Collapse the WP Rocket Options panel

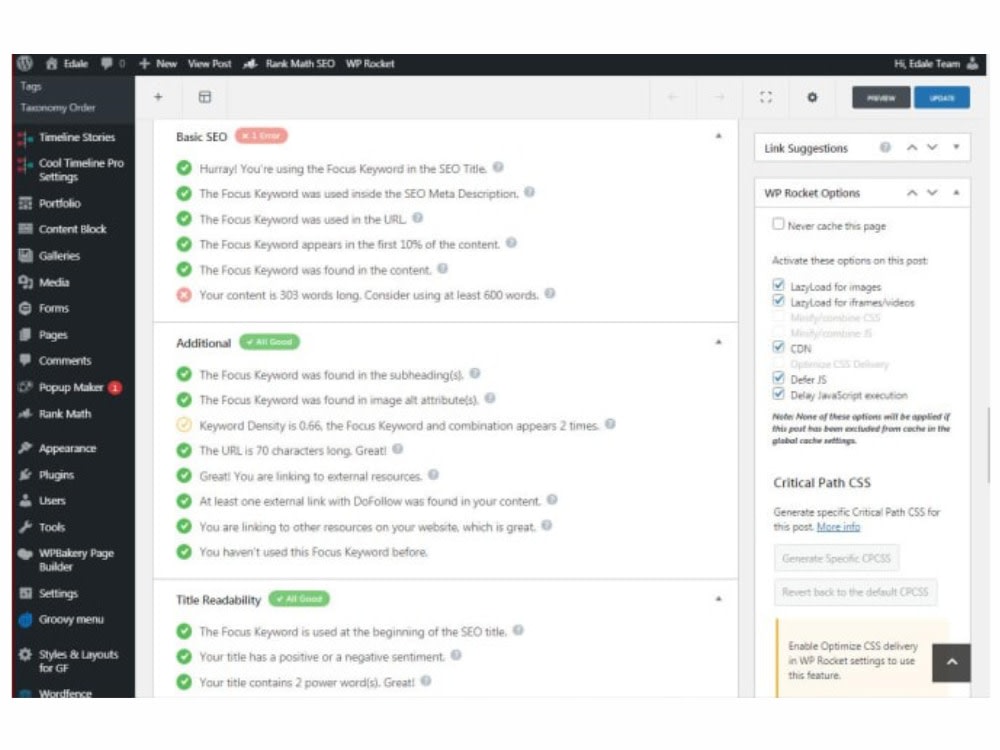tap(956, 193)
